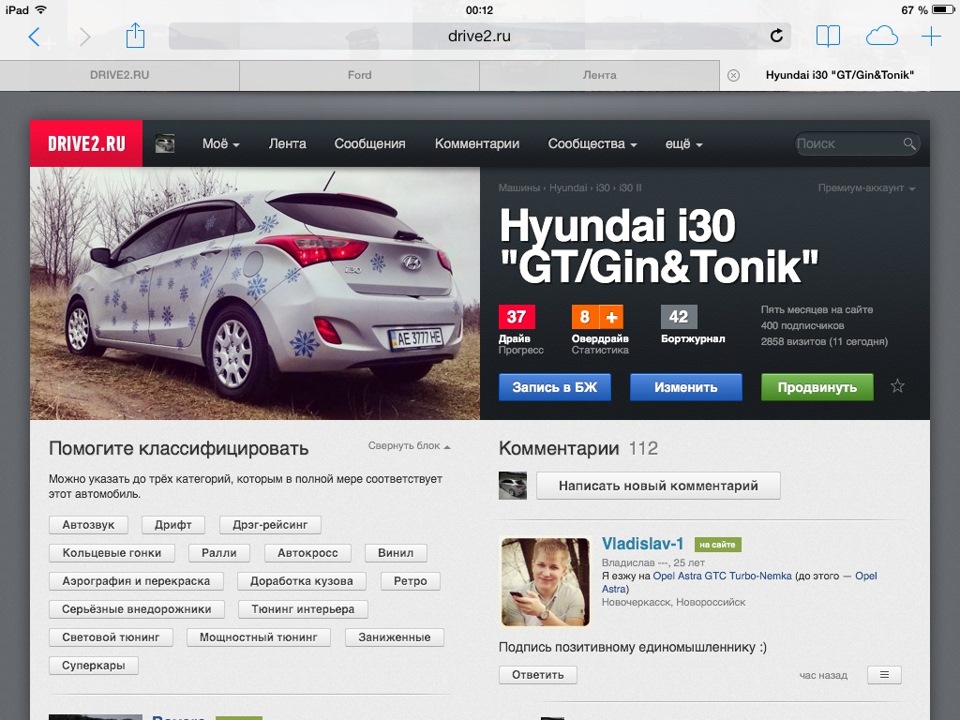Focus the drive2.ru address bar
Screen dimensions: 960x720
pos(479,36)
